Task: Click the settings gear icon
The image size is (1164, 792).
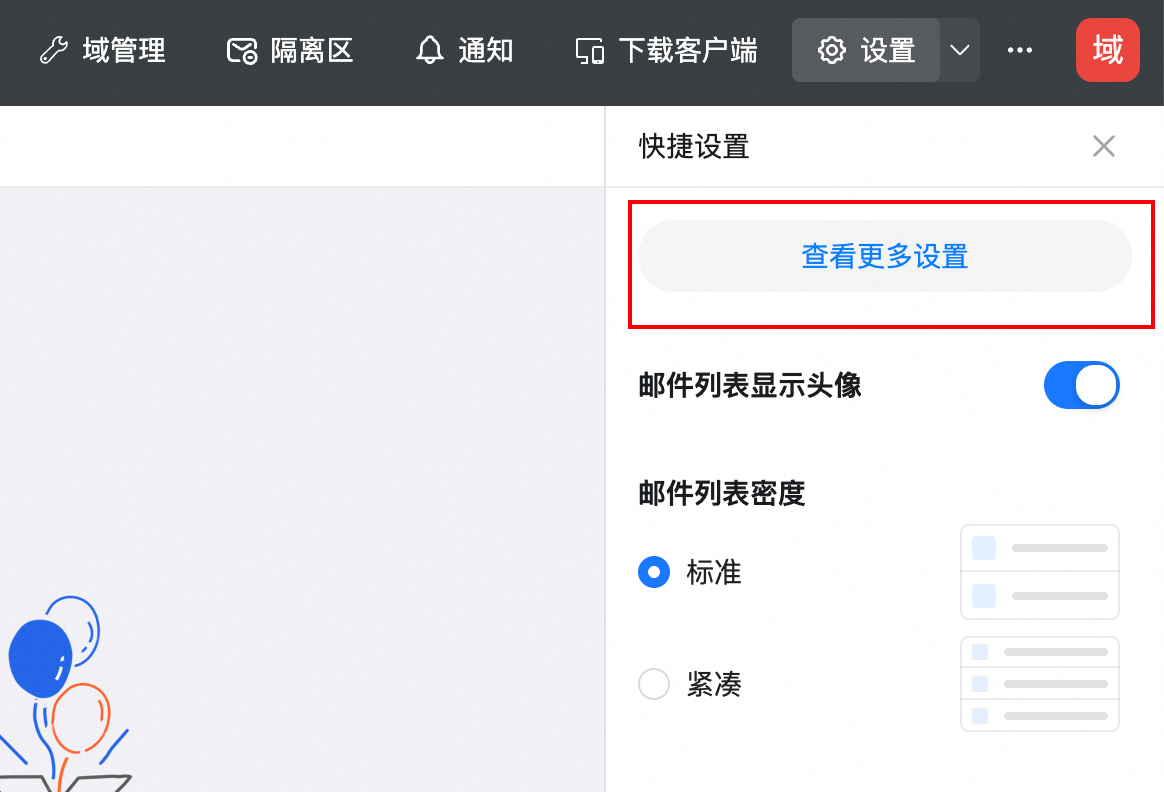Action: pos(832,50)
